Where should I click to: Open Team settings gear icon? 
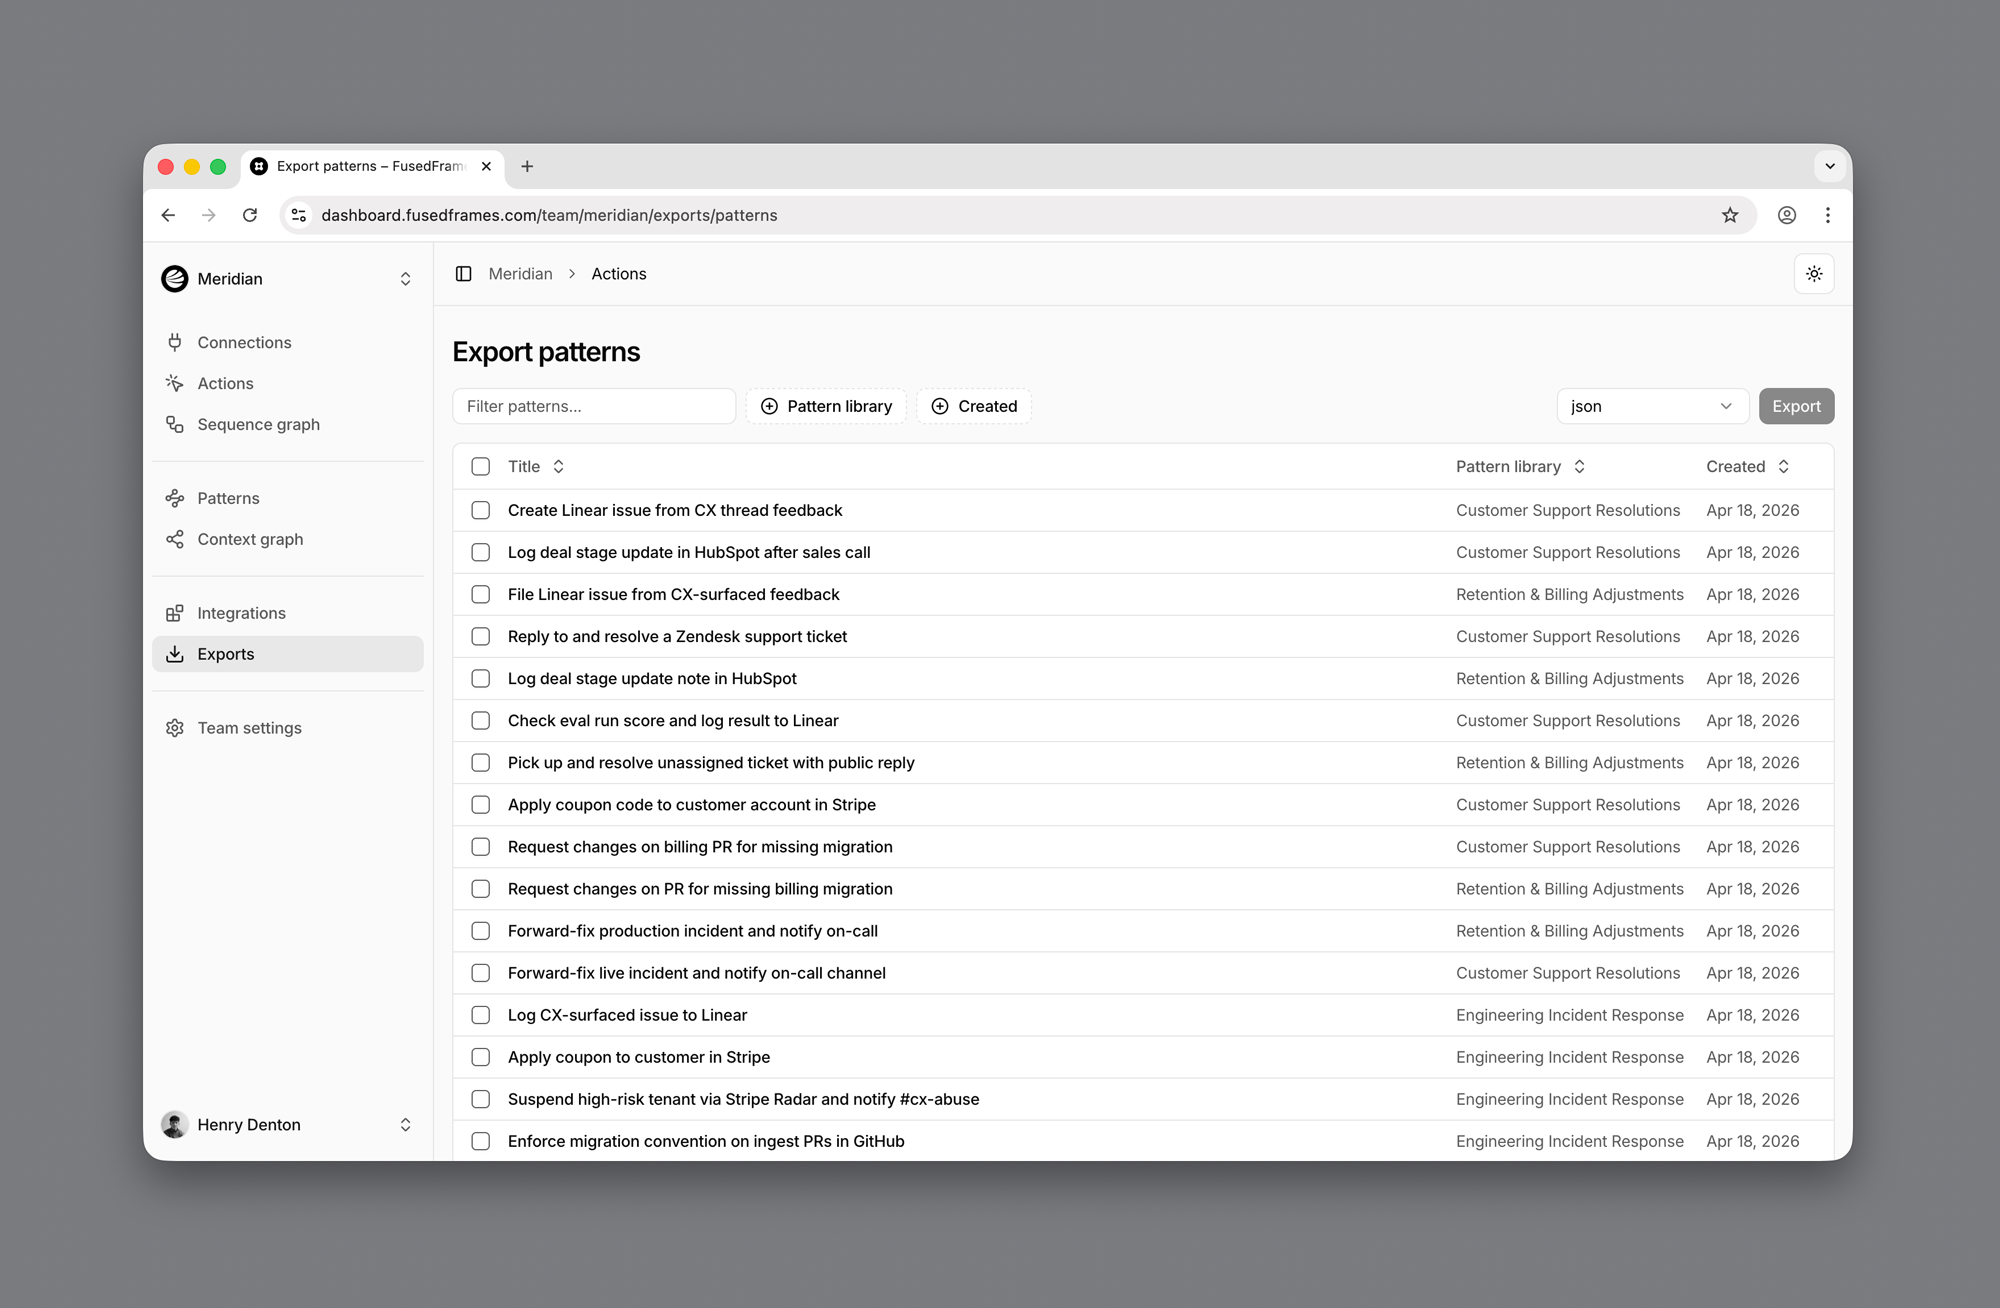point(175,728)
